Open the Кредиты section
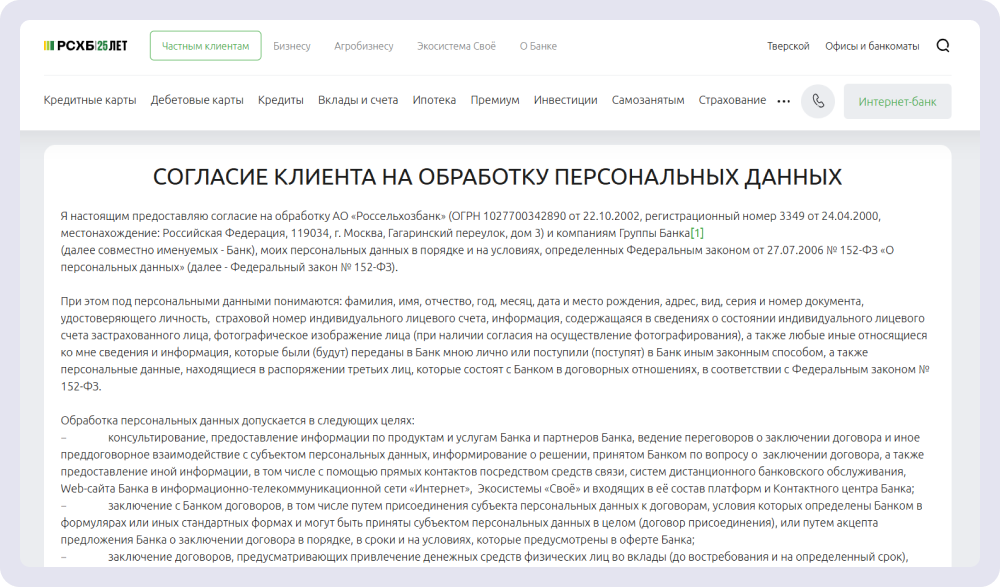 coord(279,100)
